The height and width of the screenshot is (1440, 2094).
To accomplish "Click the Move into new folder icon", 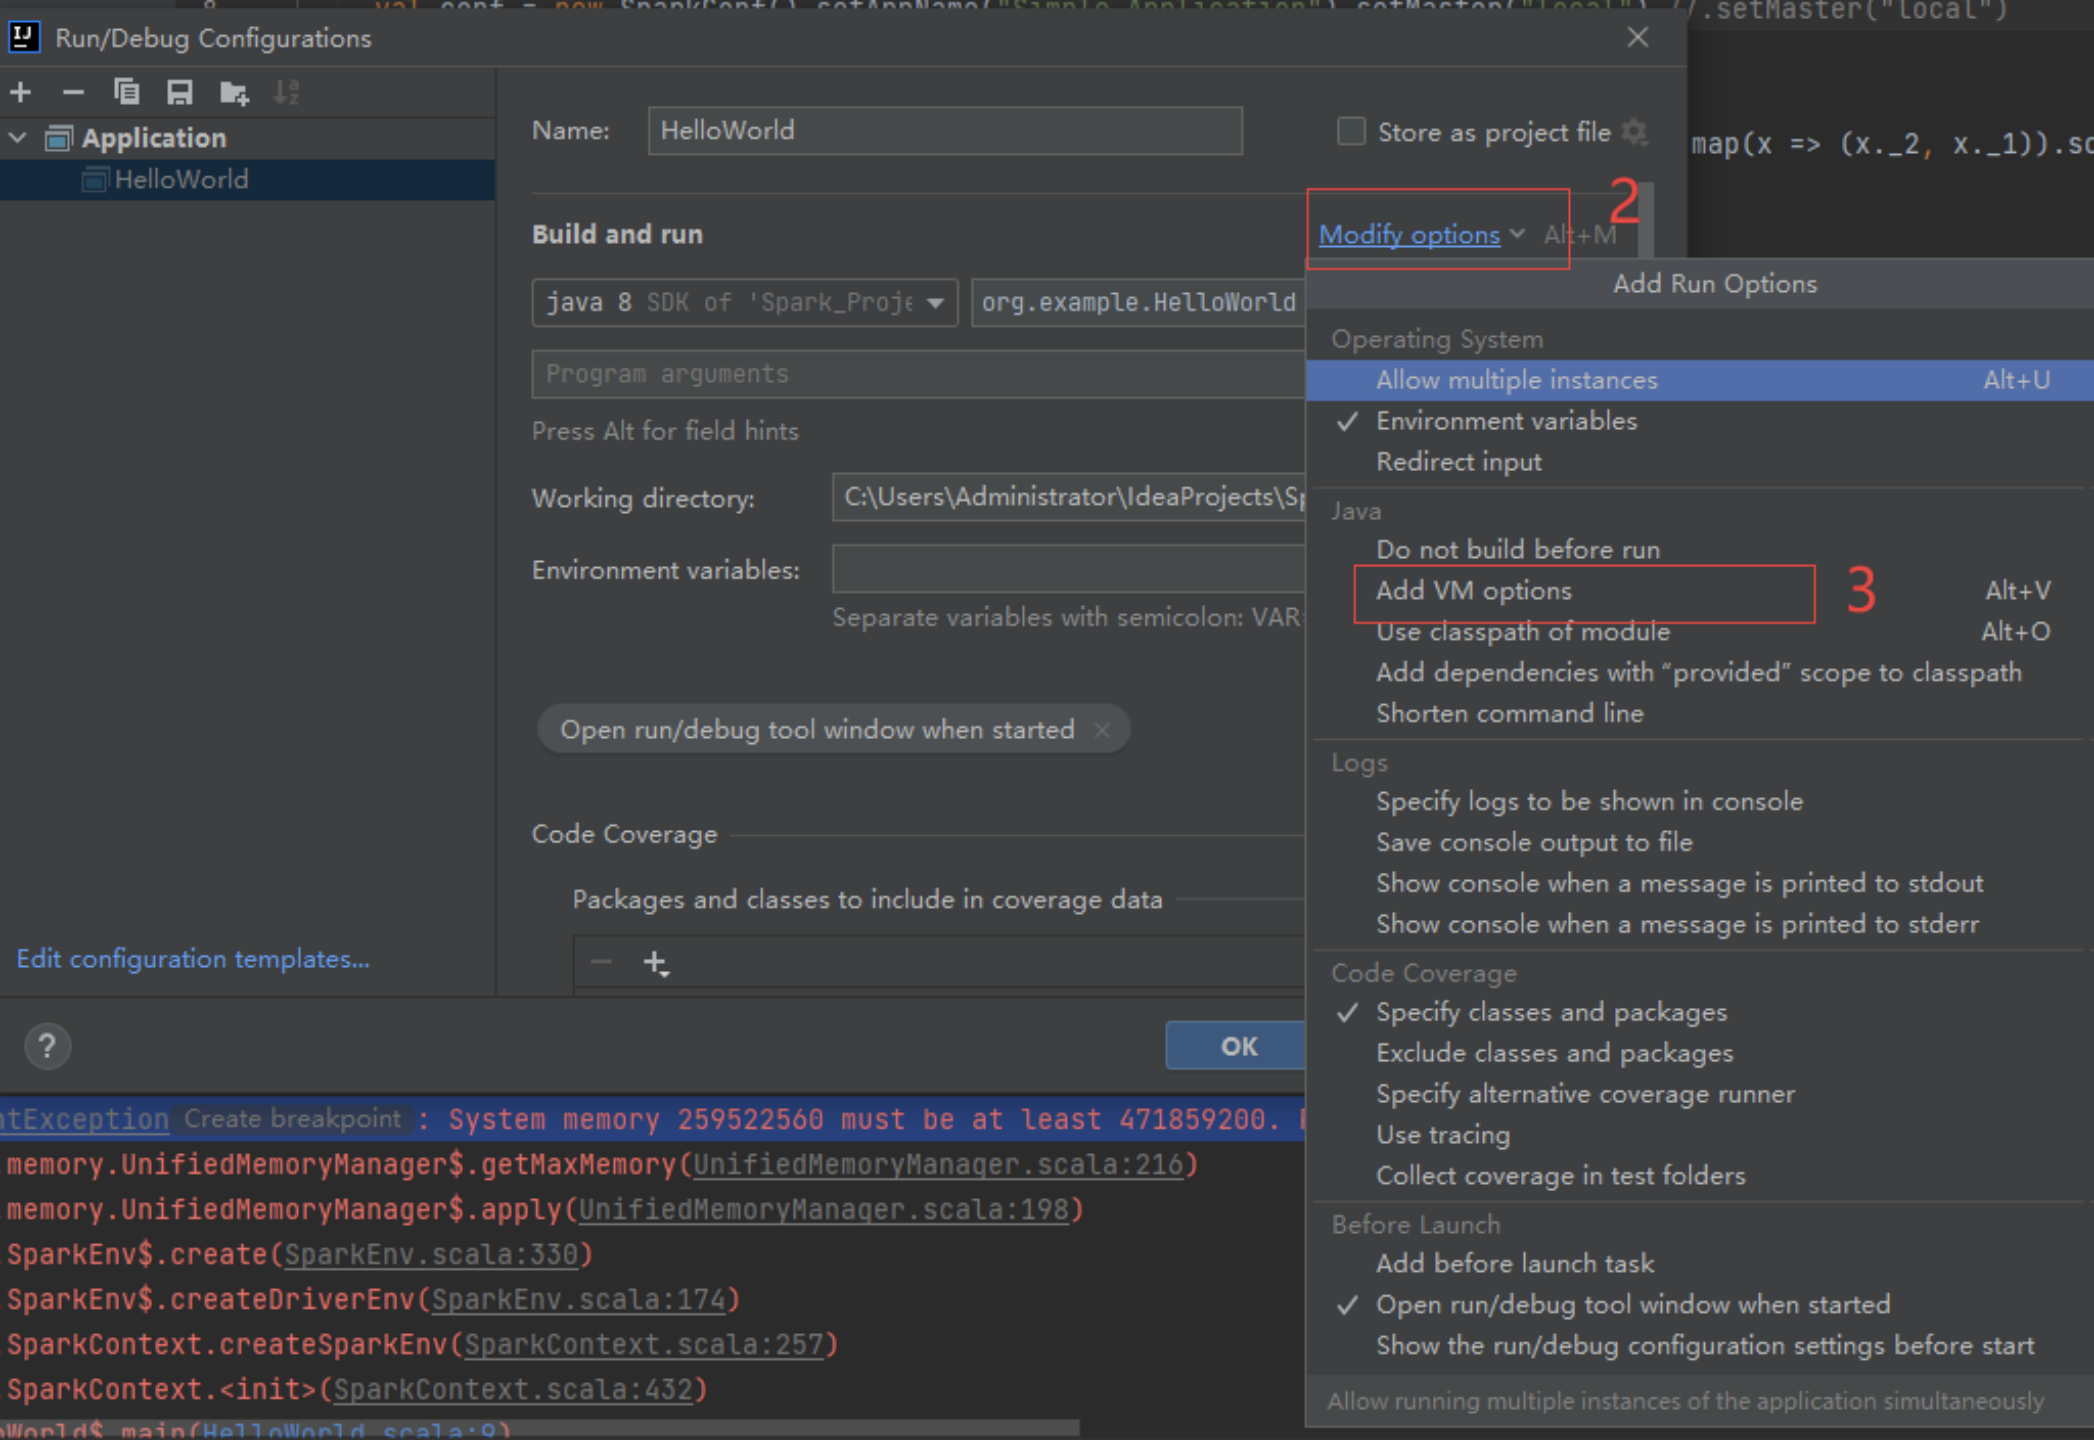I will click(x=234, y=93).
